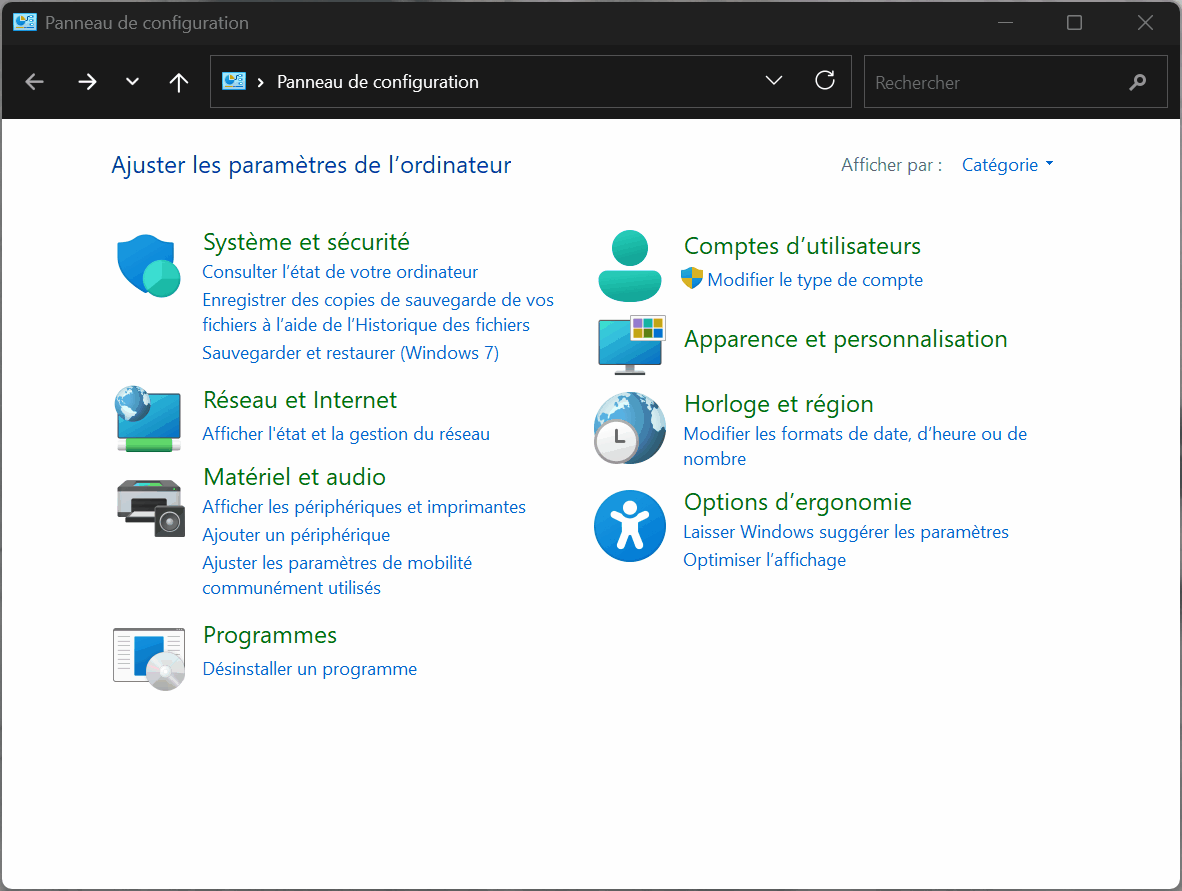Click the title bar Control Panel icon
The height and width of the screenshot is (891, 1182).
[x=25, y=23]
